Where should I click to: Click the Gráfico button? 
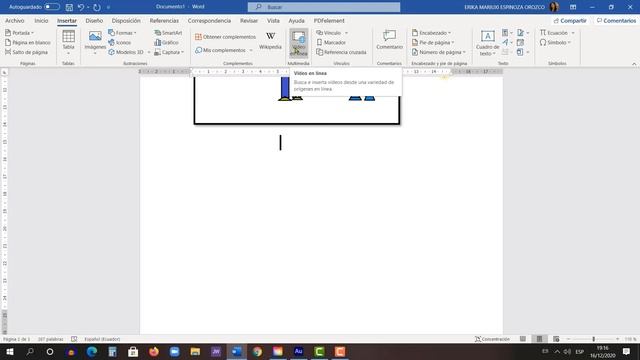coord(167,42)
